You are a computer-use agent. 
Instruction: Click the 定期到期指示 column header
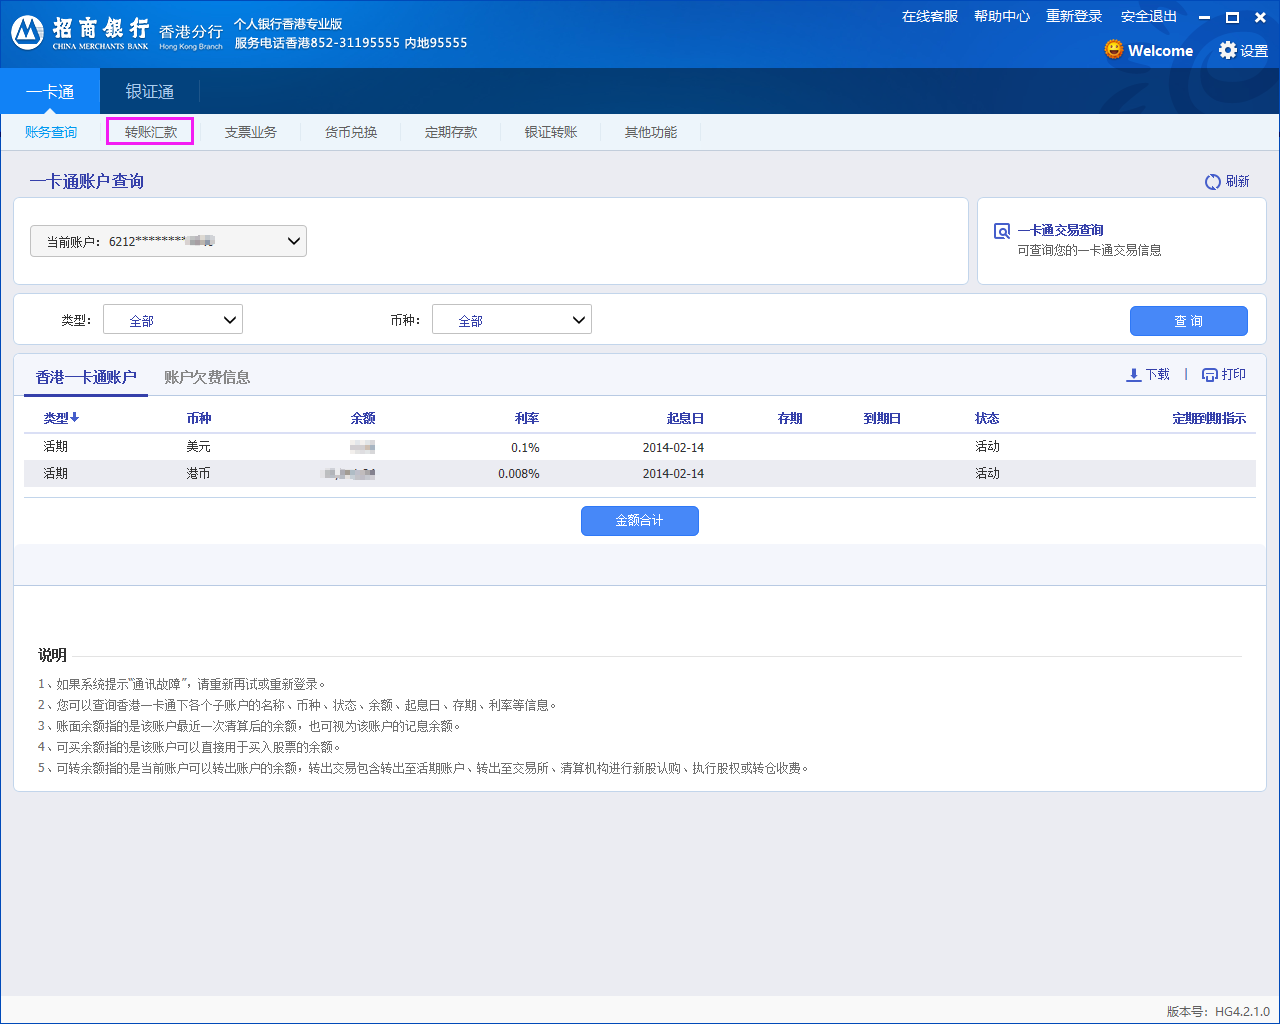1209,418
